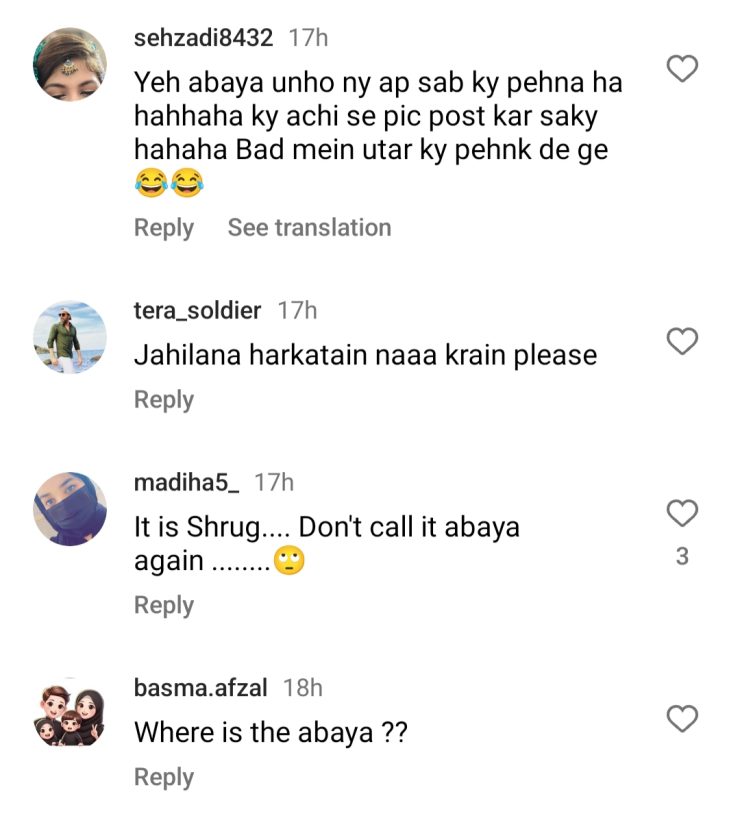This screenshot has width=740, height=818.
Task: Like sehzadi8432's comment with the heart
Action: (x=682, y=69)
